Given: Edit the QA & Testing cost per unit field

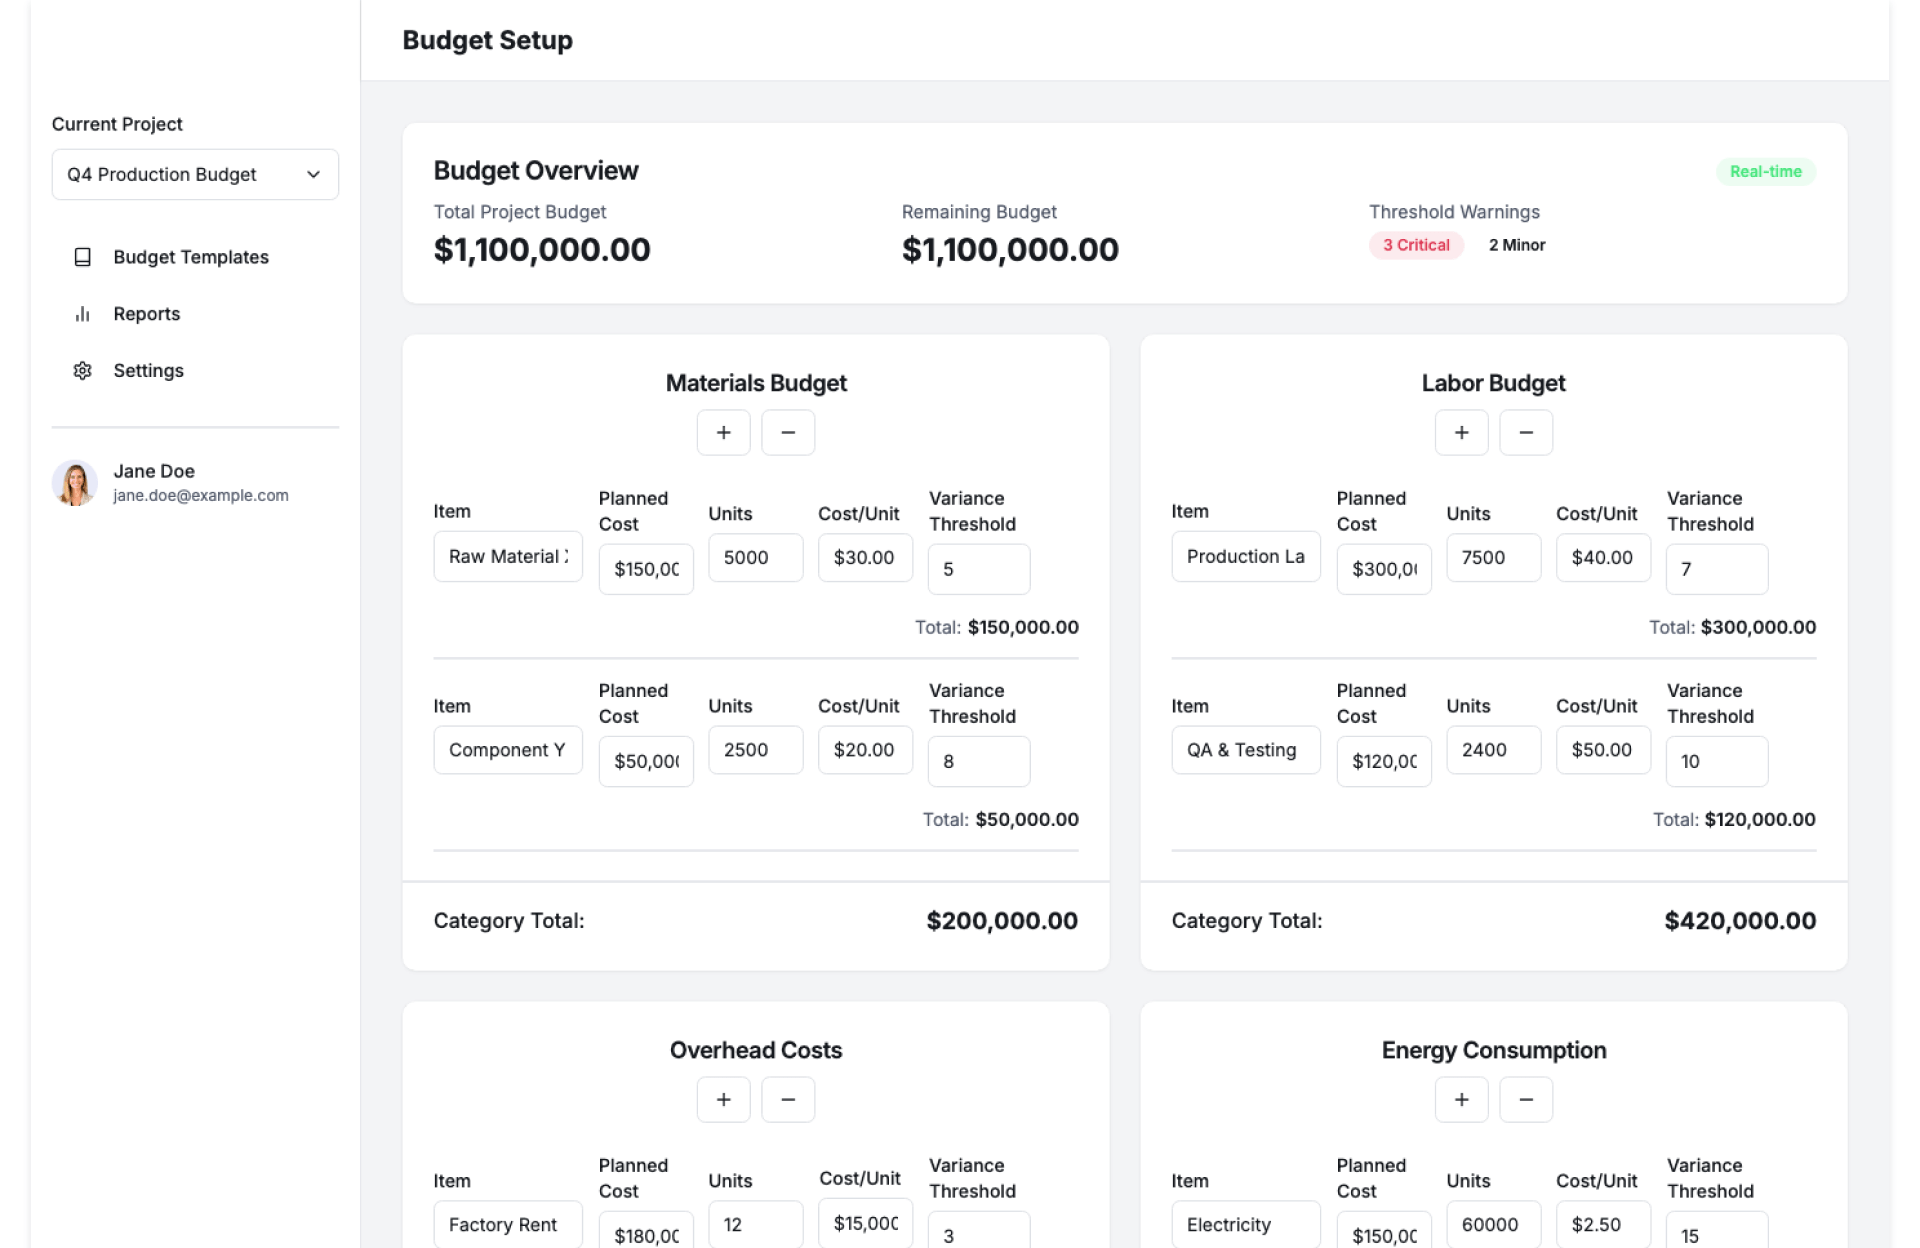Looking at the screenshot, I should tap(1602, 750).
